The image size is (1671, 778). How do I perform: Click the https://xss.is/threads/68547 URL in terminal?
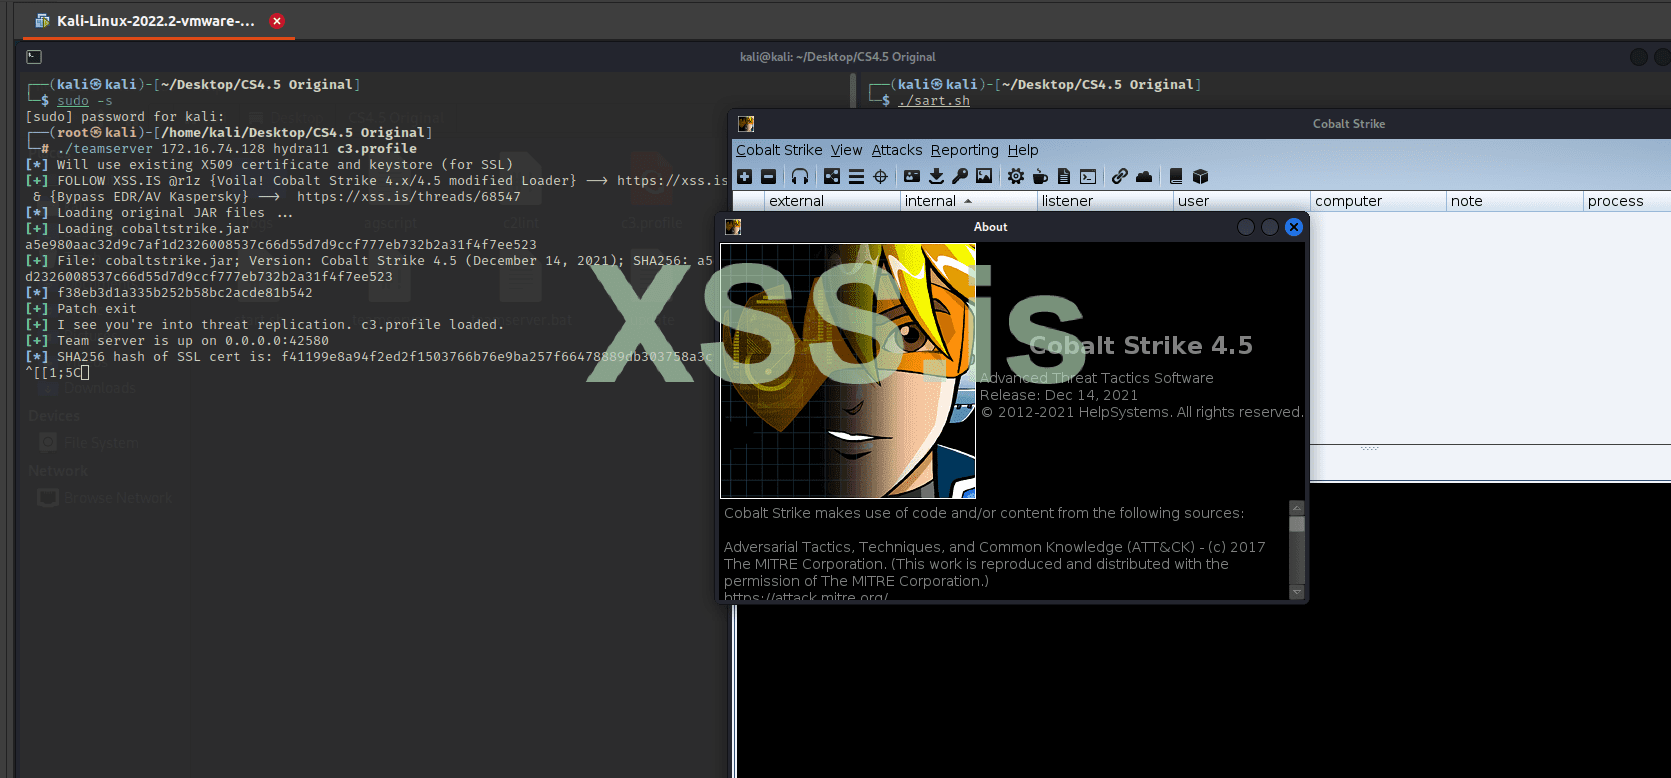(x=408, y=197)
